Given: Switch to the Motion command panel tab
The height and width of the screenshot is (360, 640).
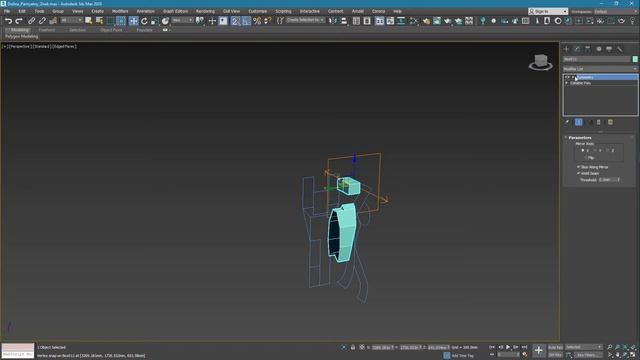Looking at the screenshot, I should (598, 49).
